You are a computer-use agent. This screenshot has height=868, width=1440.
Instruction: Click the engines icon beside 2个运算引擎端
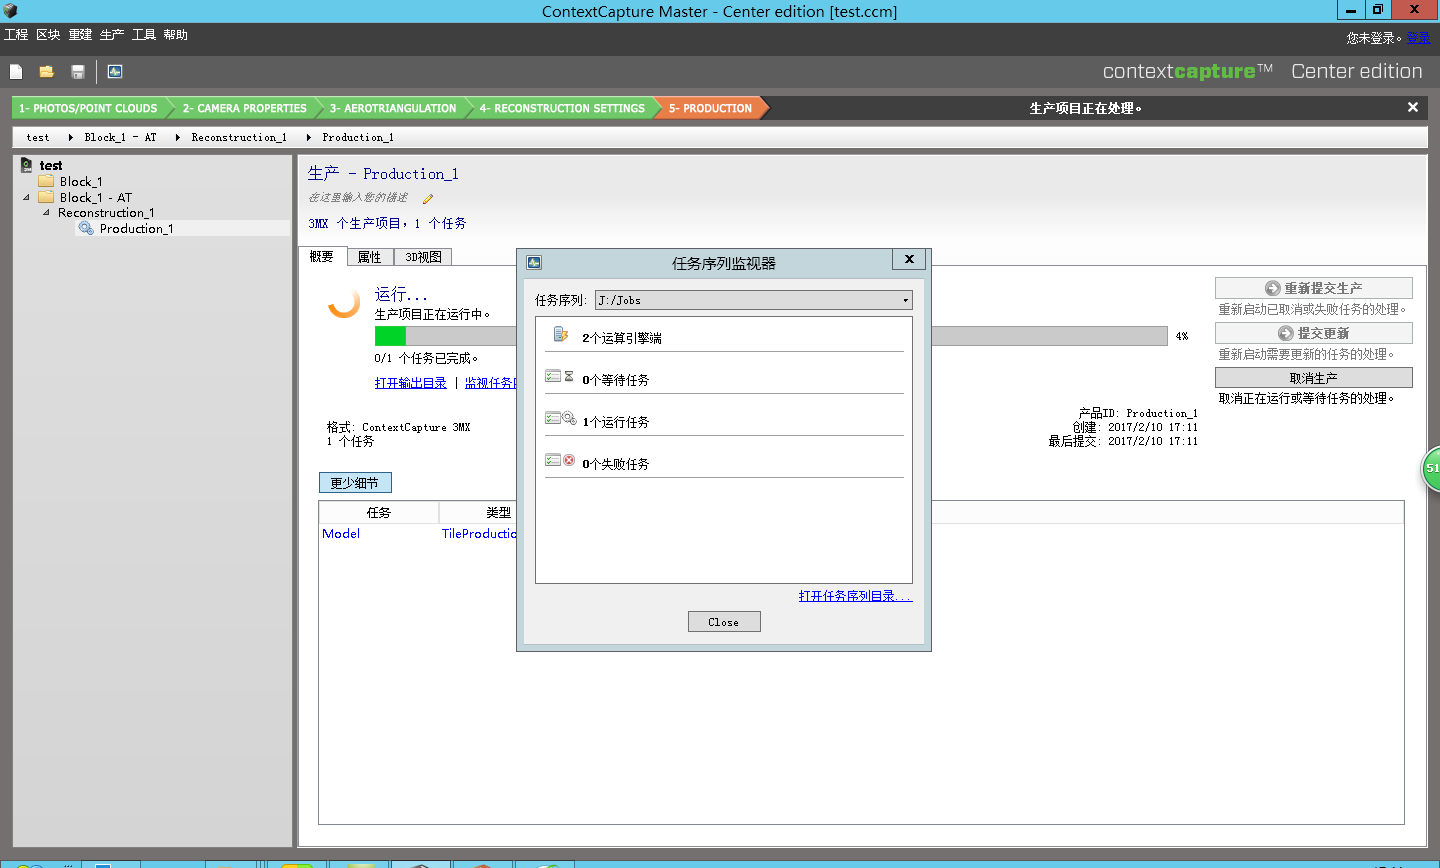coord(561,335)
